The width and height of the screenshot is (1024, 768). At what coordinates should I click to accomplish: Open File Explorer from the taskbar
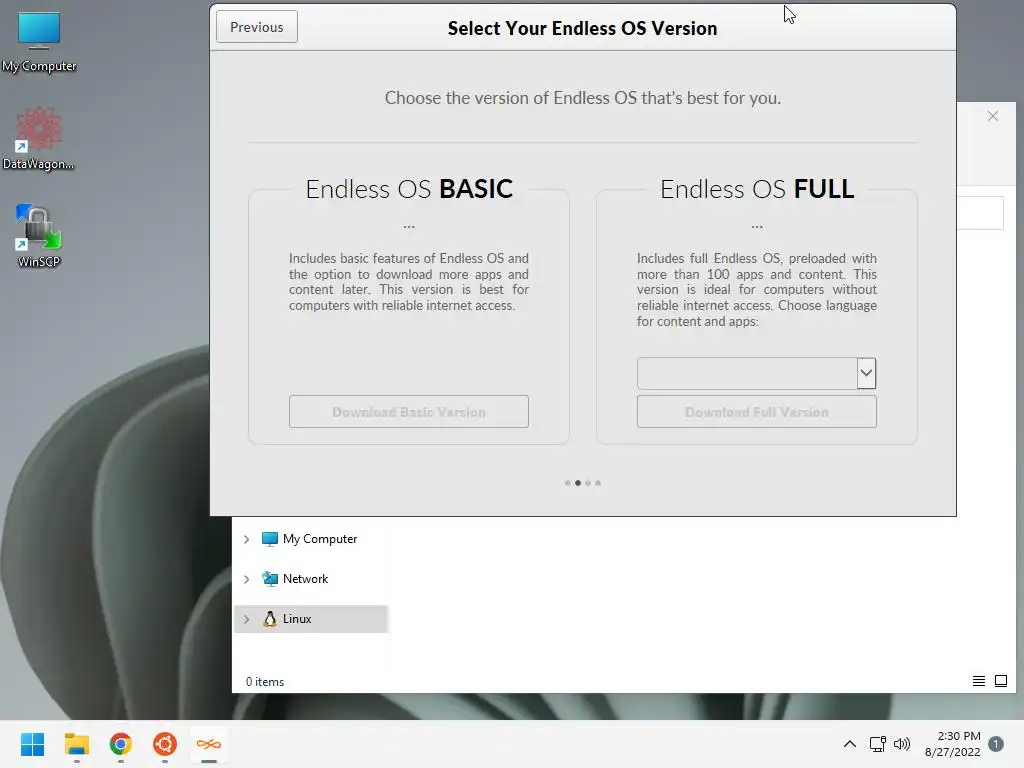coord(76,744)
